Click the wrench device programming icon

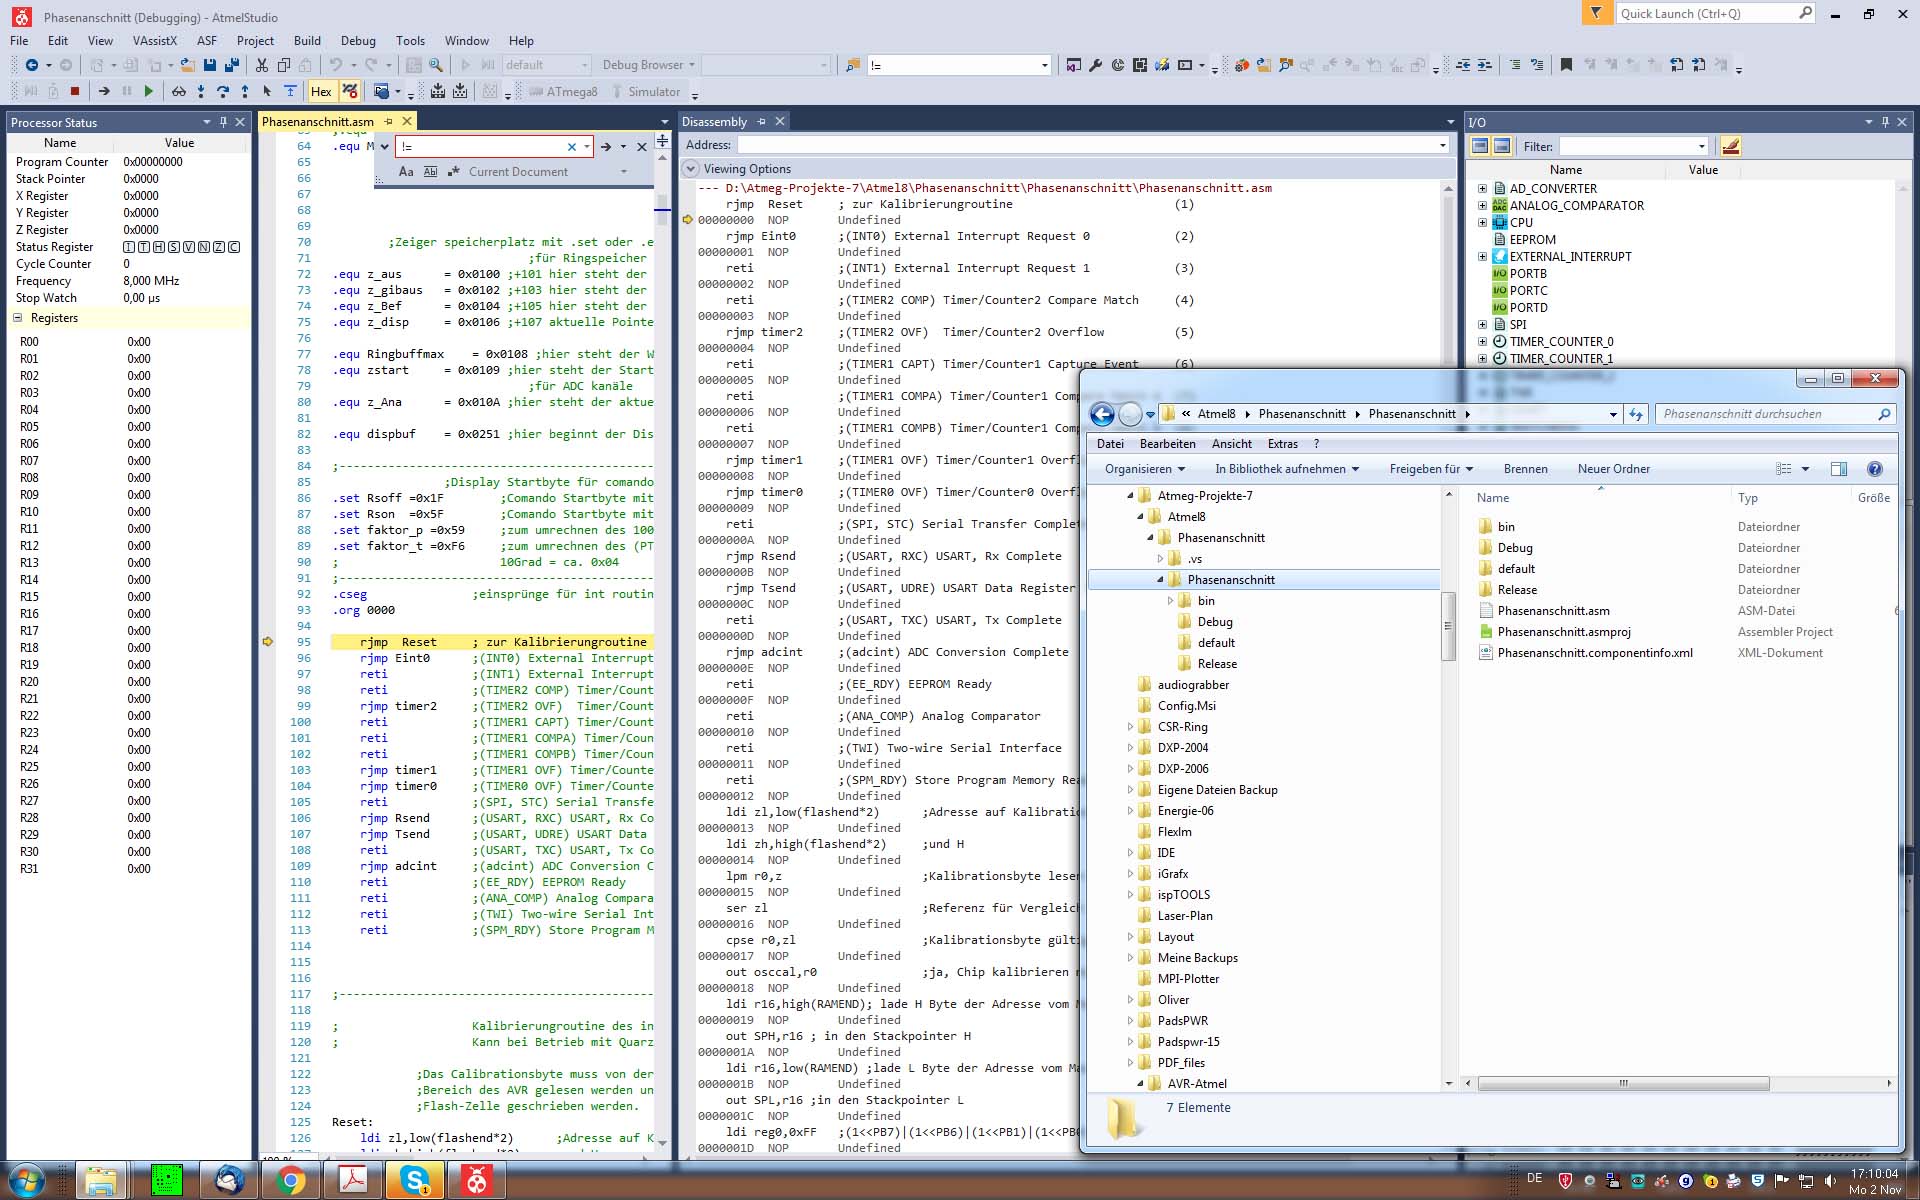(x=1095, y=65)
